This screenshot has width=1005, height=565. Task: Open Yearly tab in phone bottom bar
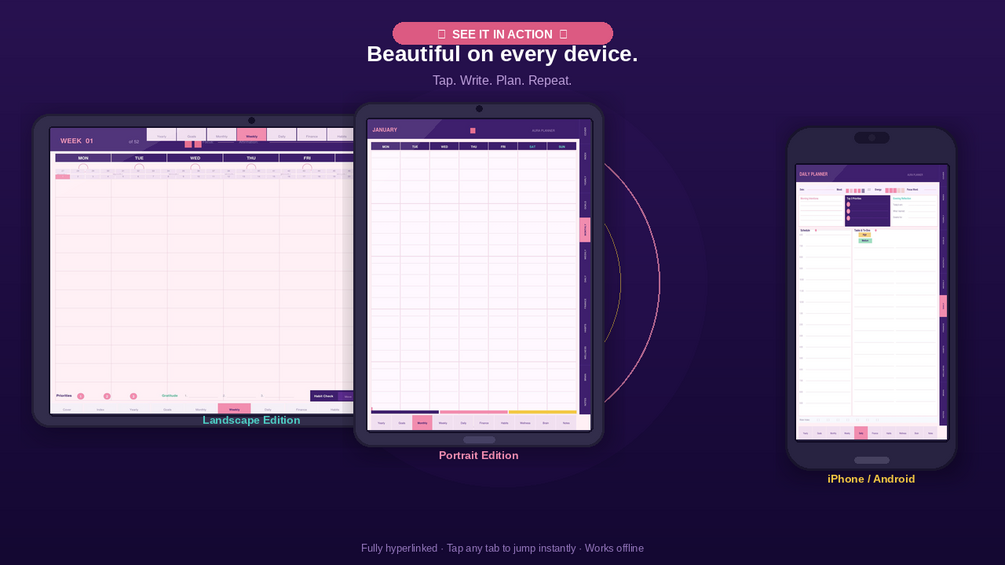pos(806,433)
